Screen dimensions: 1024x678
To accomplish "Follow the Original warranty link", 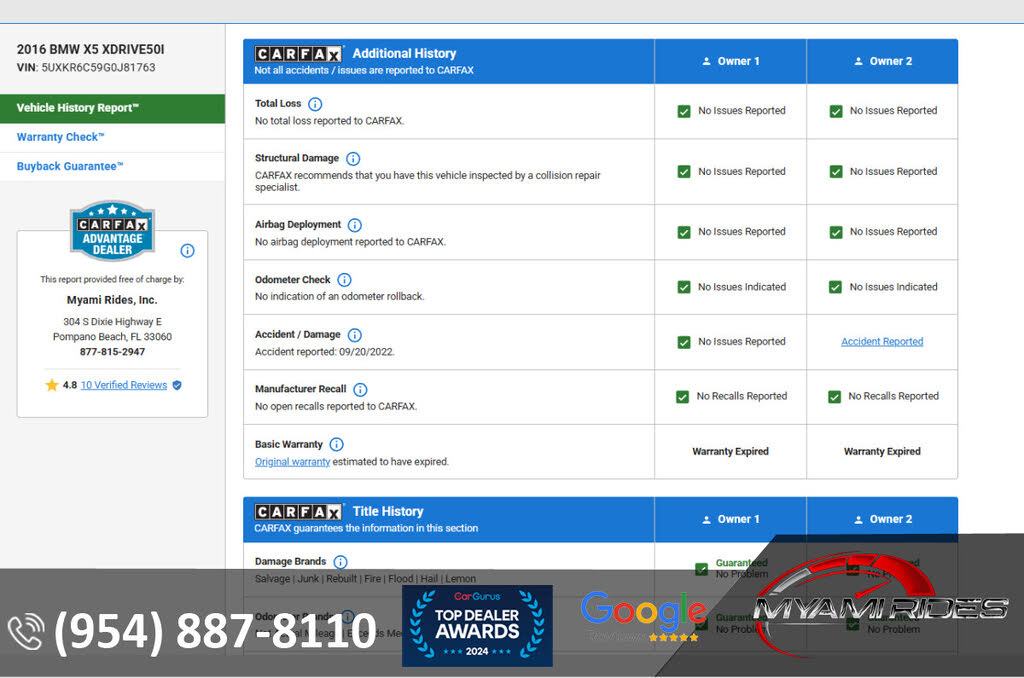I will pos(292,462).
